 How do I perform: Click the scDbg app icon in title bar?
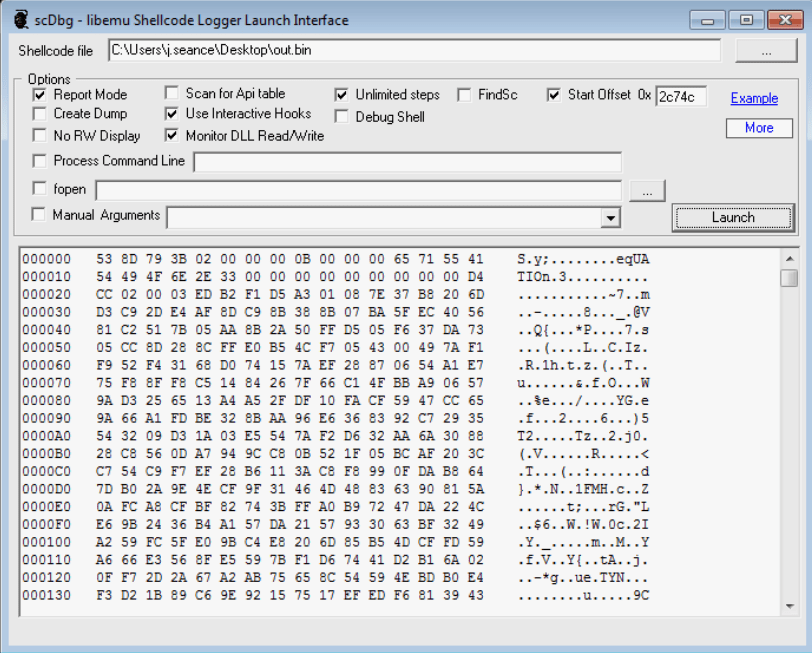[x=21, y=20]
